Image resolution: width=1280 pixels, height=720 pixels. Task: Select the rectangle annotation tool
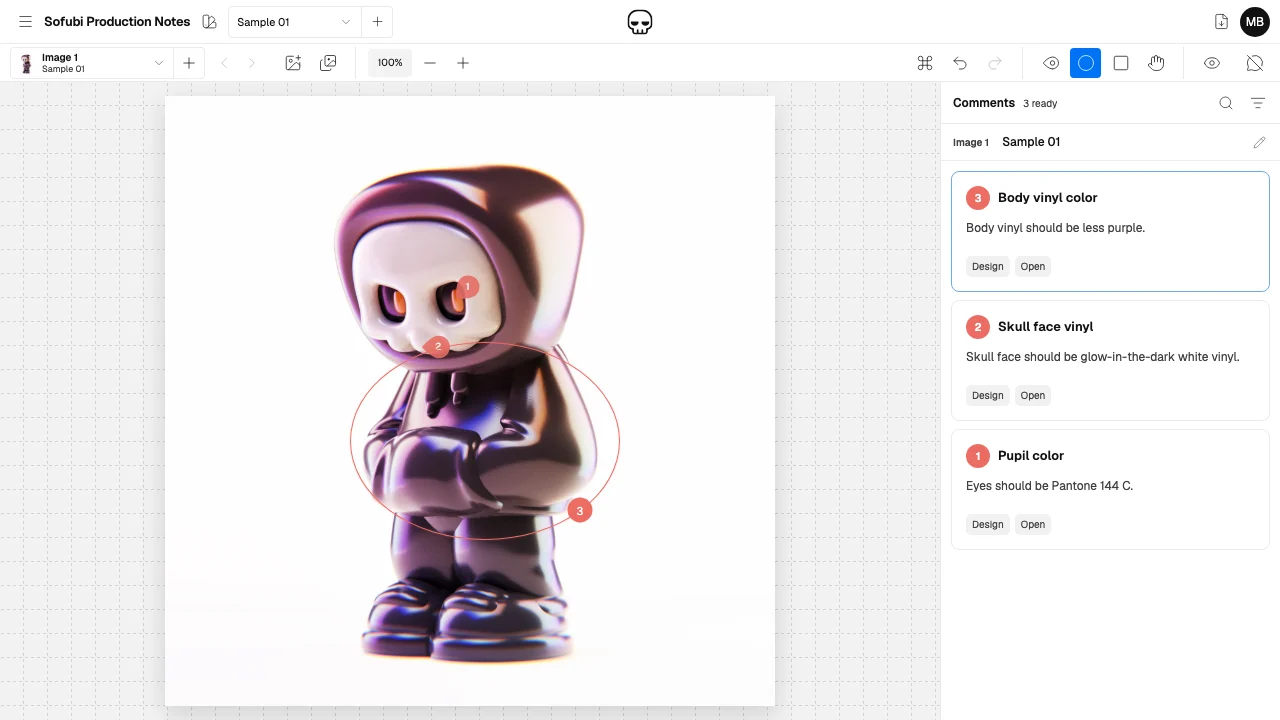coord(1121,63)
